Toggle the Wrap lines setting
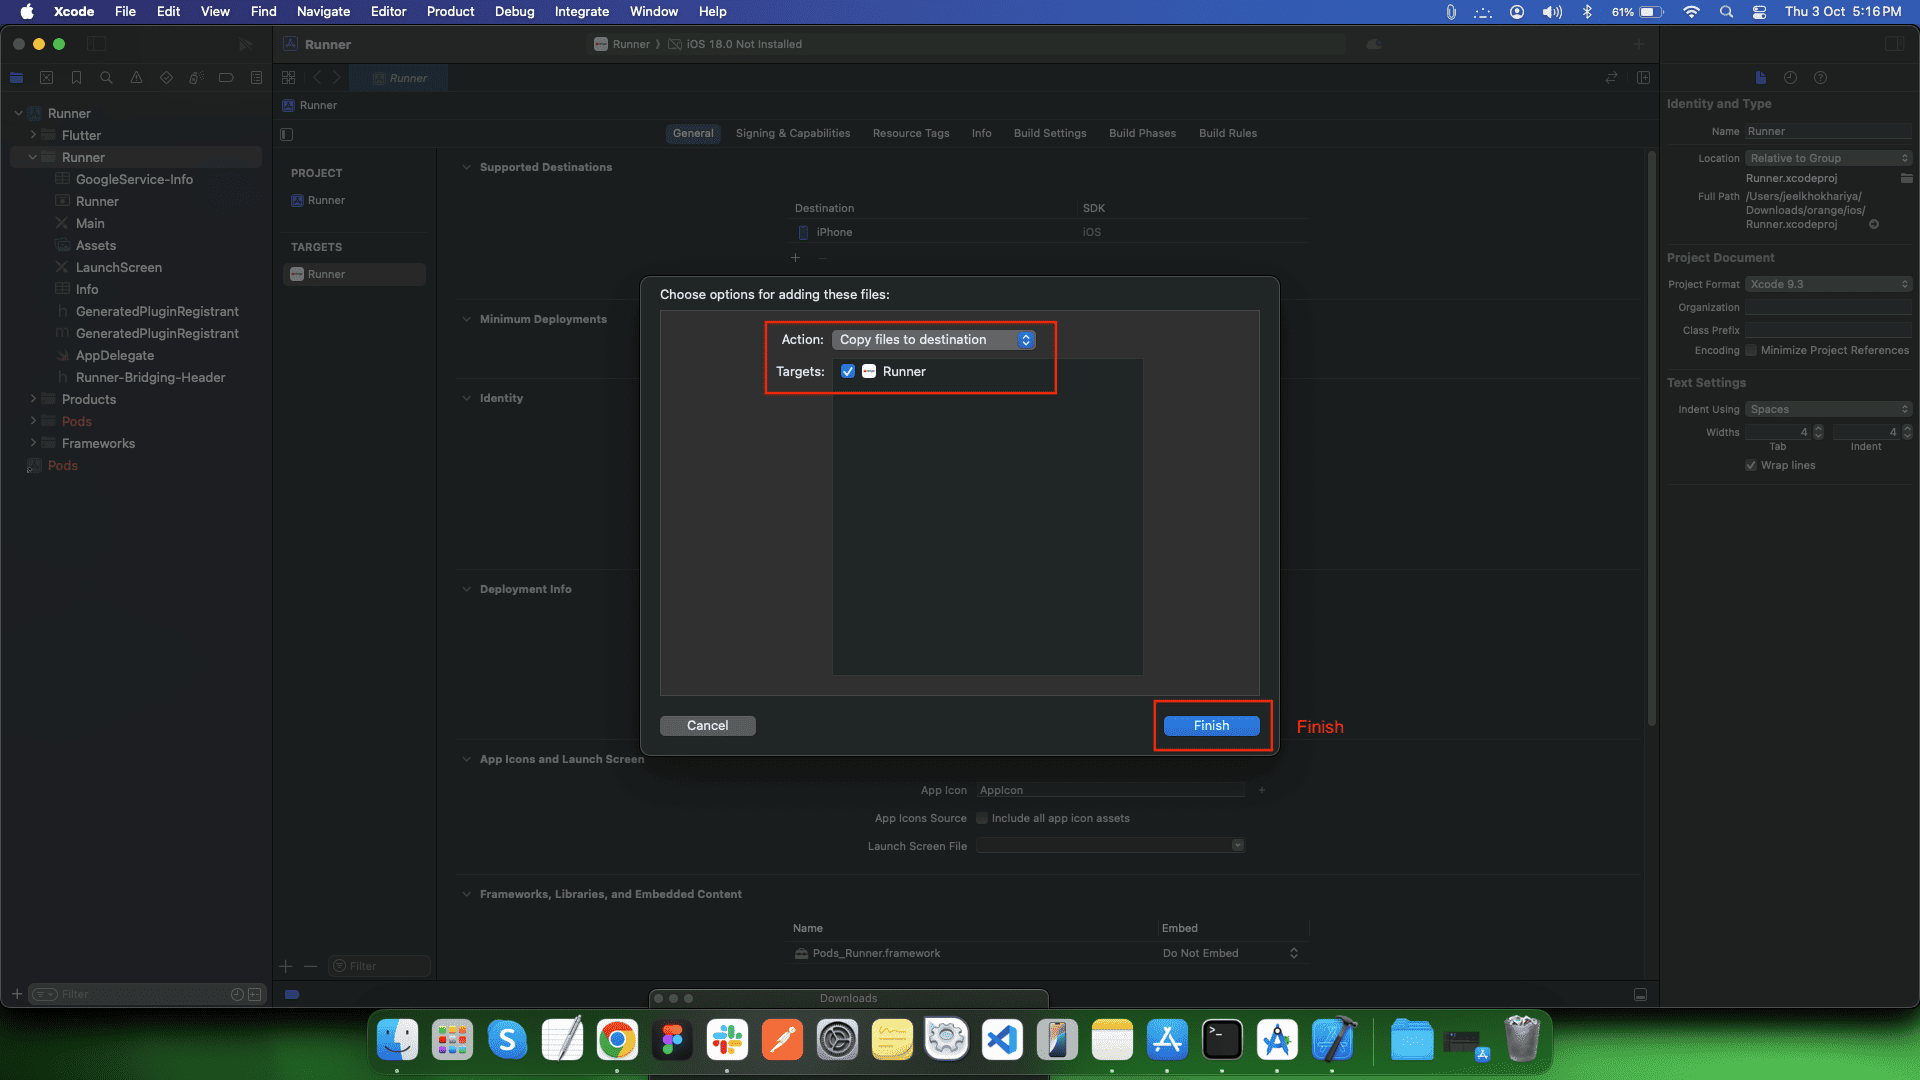 1751,465
